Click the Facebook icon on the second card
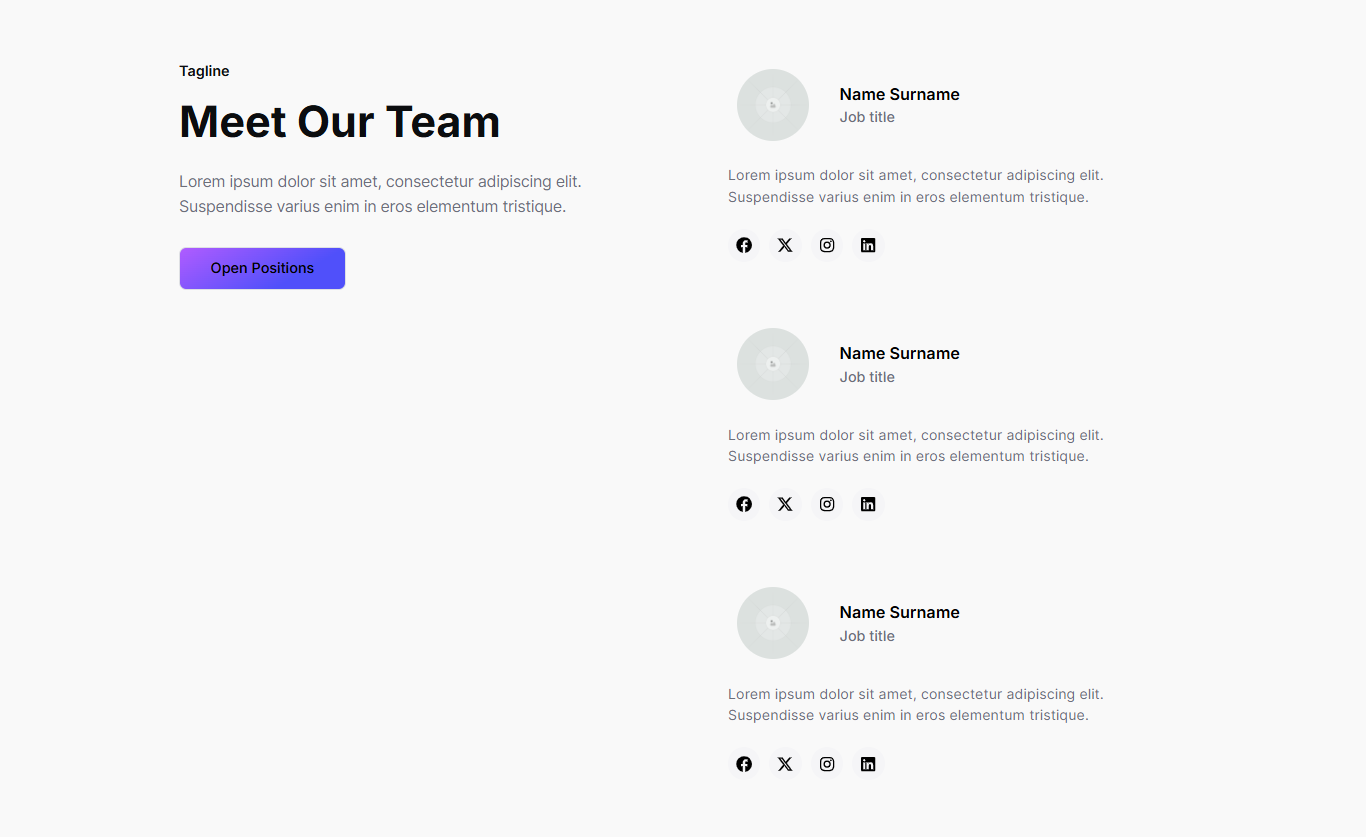Screen dimensions: 1366x837 [744, 504]
